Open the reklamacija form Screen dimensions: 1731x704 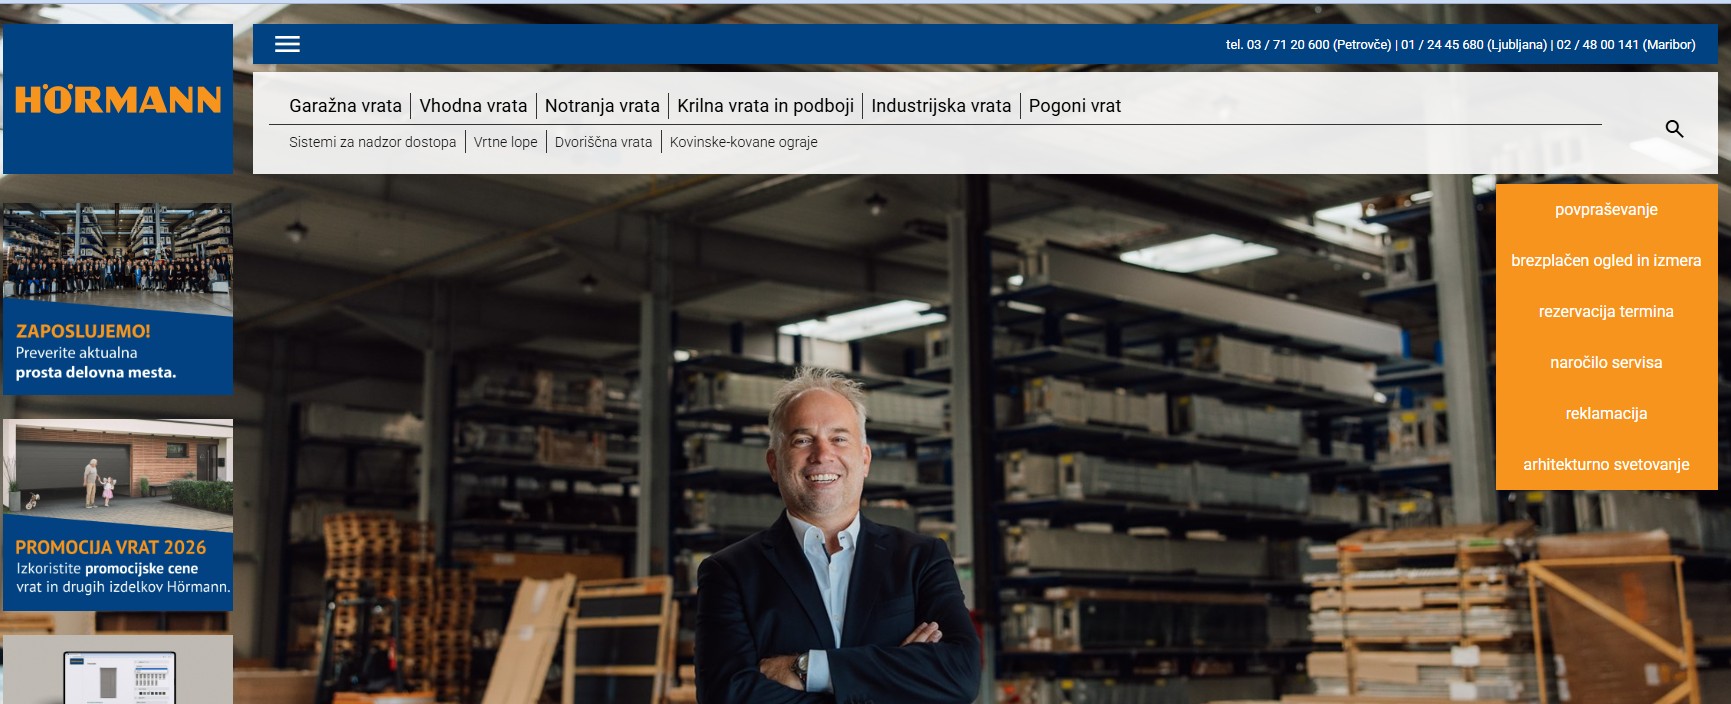[1606, 414]
